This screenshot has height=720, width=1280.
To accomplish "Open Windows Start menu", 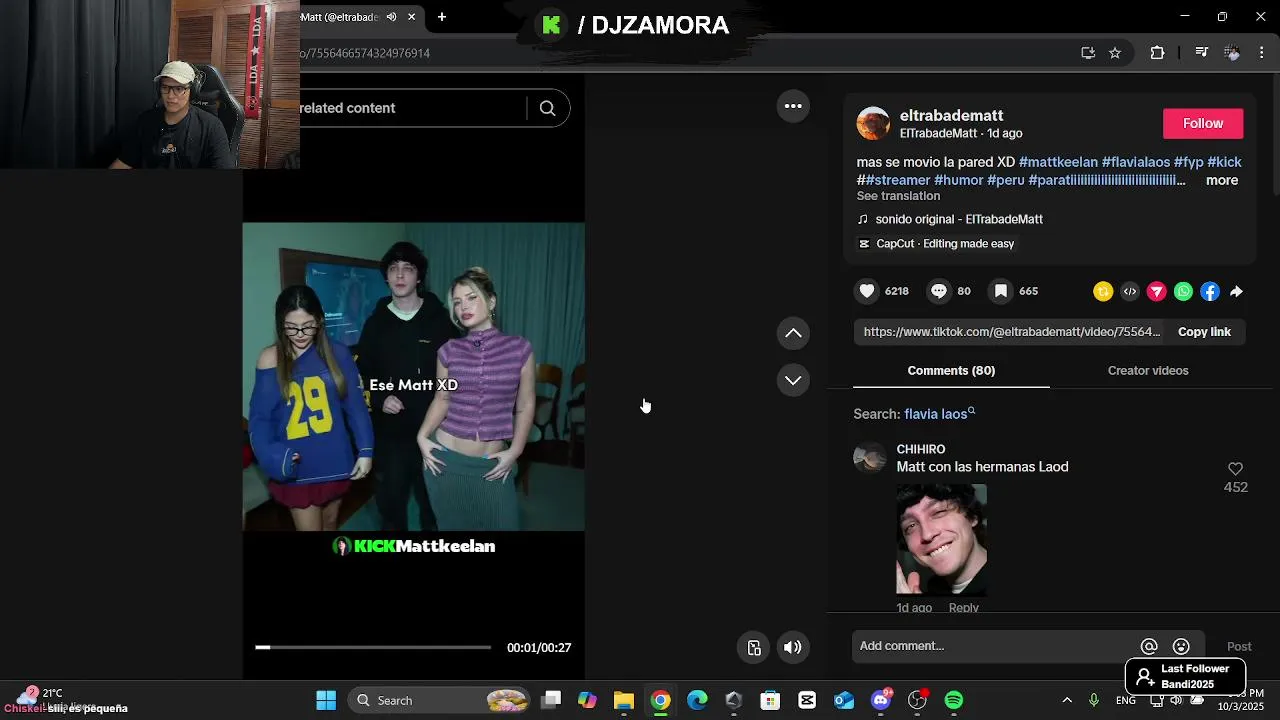I will pos(326,700).
